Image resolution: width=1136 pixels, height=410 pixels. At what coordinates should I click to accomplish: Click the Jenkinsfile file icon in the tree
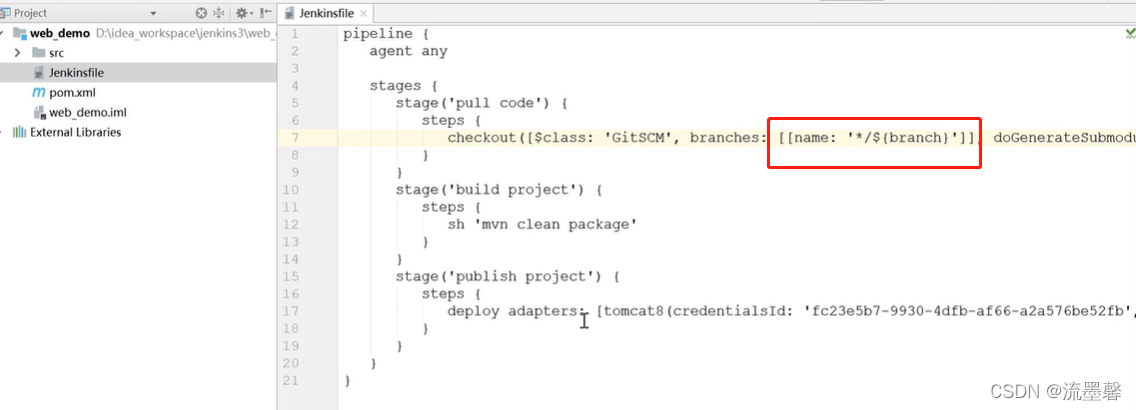pyautogui.click(x=38, y=73)
